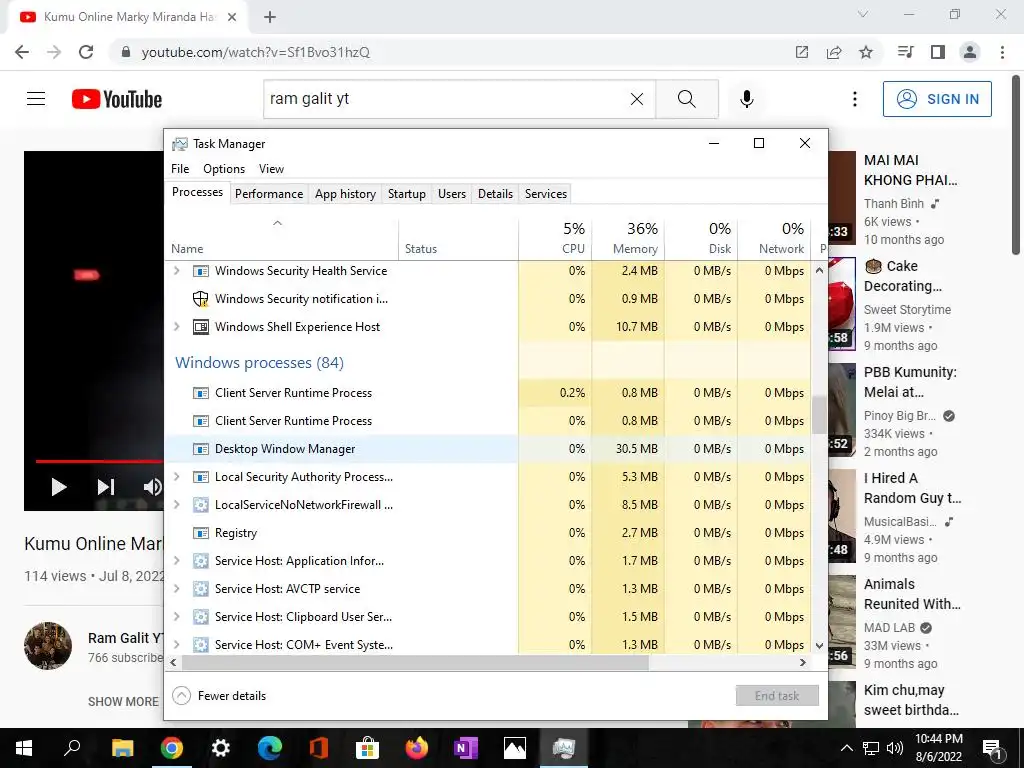This screenshot has width=1024, height=768.
Task: Open YouTube settings three-dot menu
Action: (855, 99)
